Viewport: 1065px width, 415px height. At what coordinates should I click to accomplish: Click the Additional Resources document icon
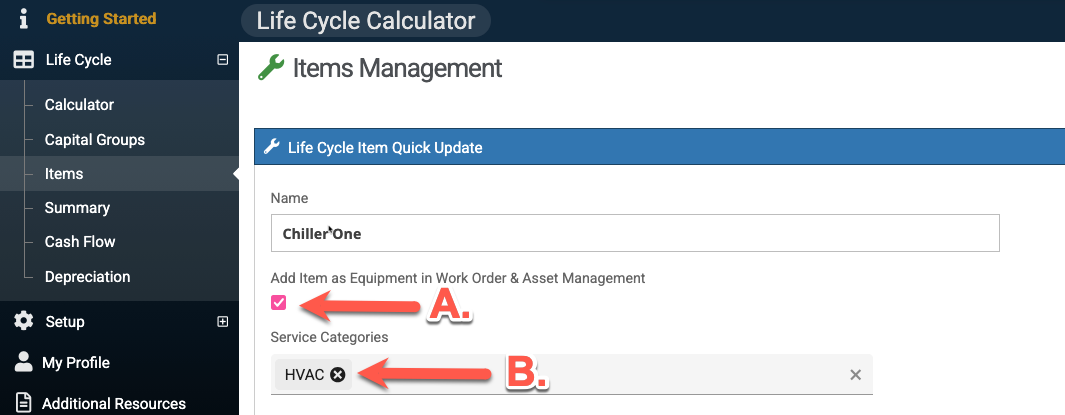[23, 403]
